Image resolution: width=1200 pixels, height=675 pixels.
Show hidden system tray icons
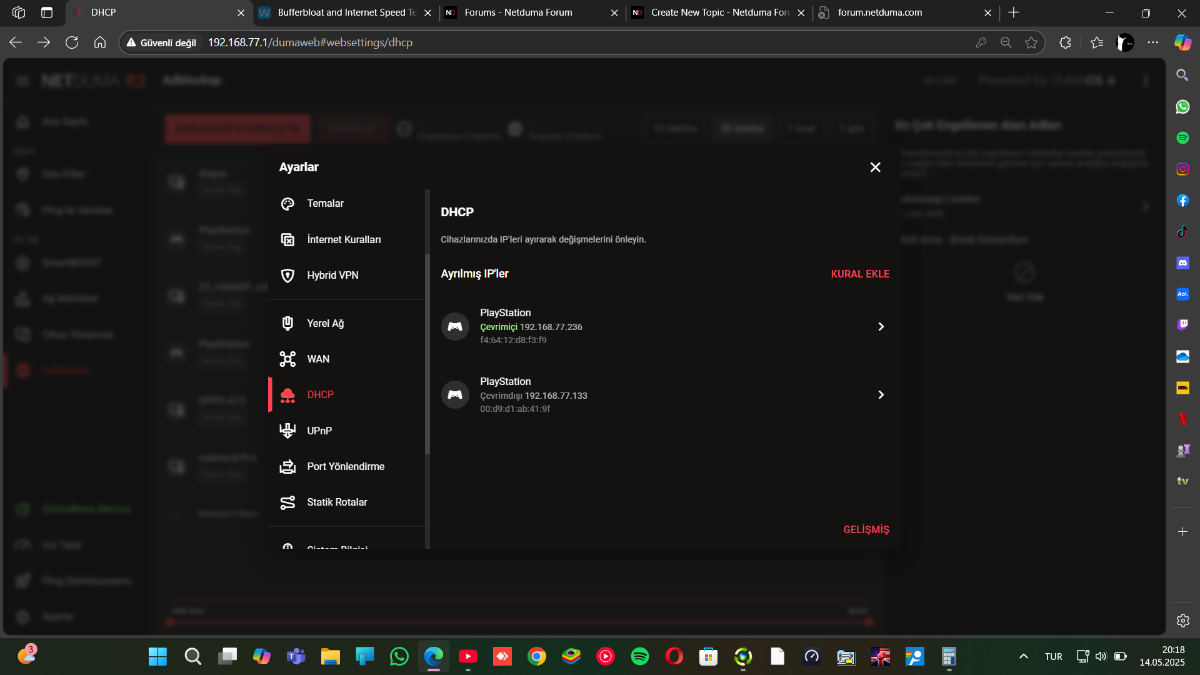pos(1023,657)
